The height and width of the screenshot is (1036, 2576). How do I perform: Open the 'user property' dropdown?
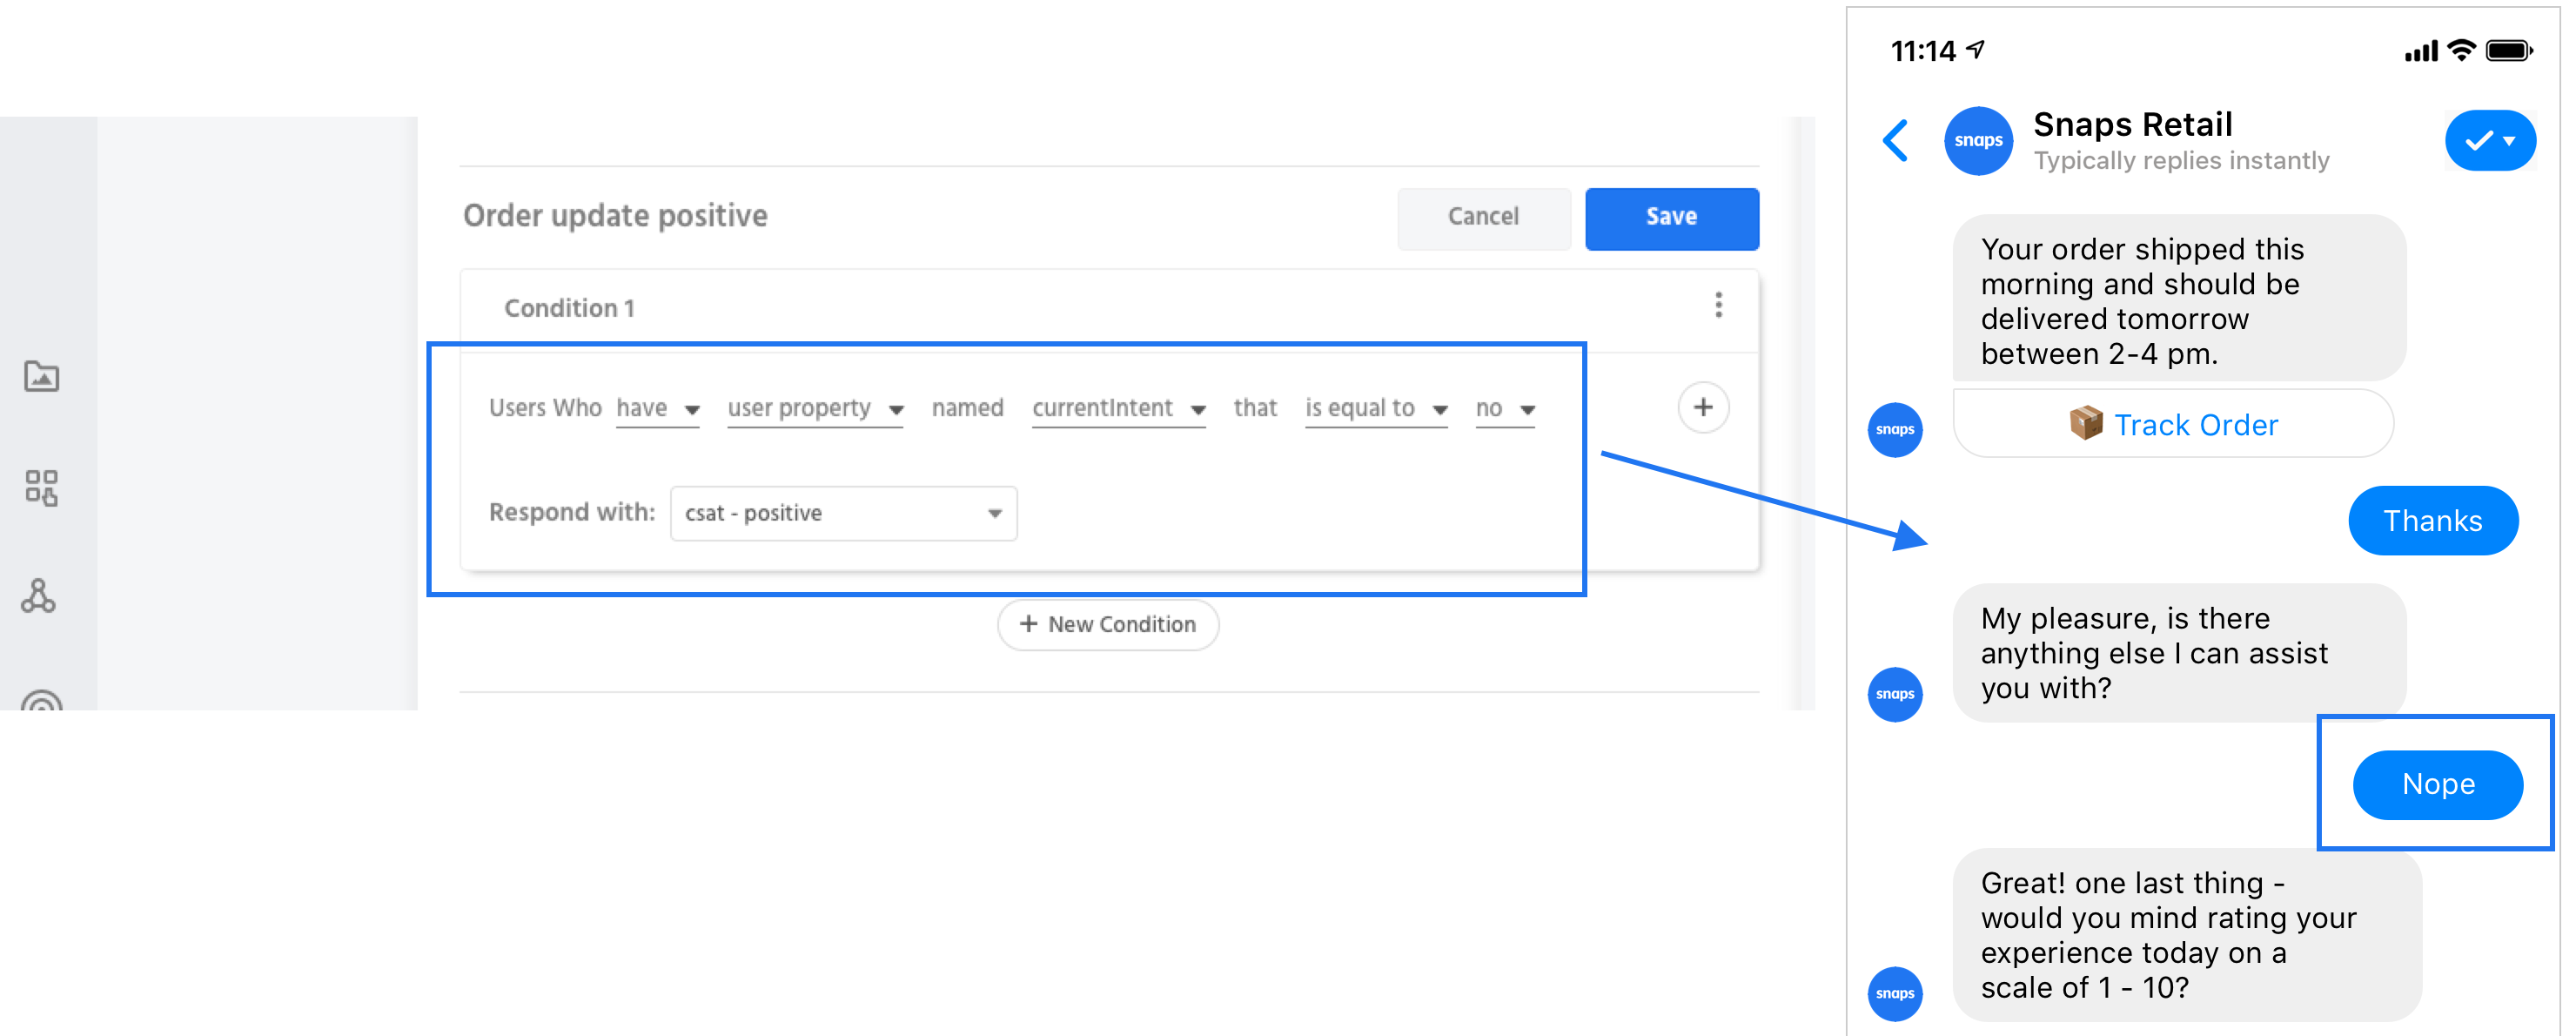(x=815, y=409)
